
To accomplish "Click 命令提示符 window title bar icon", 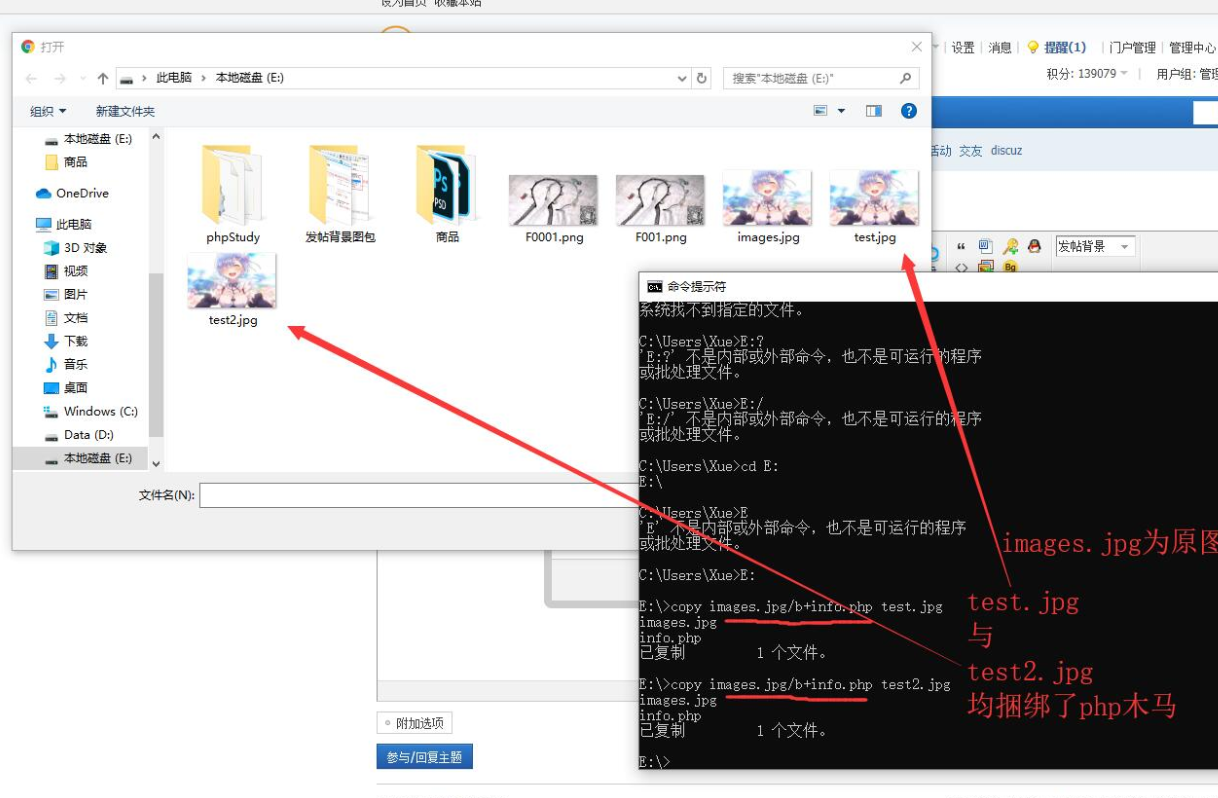I will click(x=655, y=286).
